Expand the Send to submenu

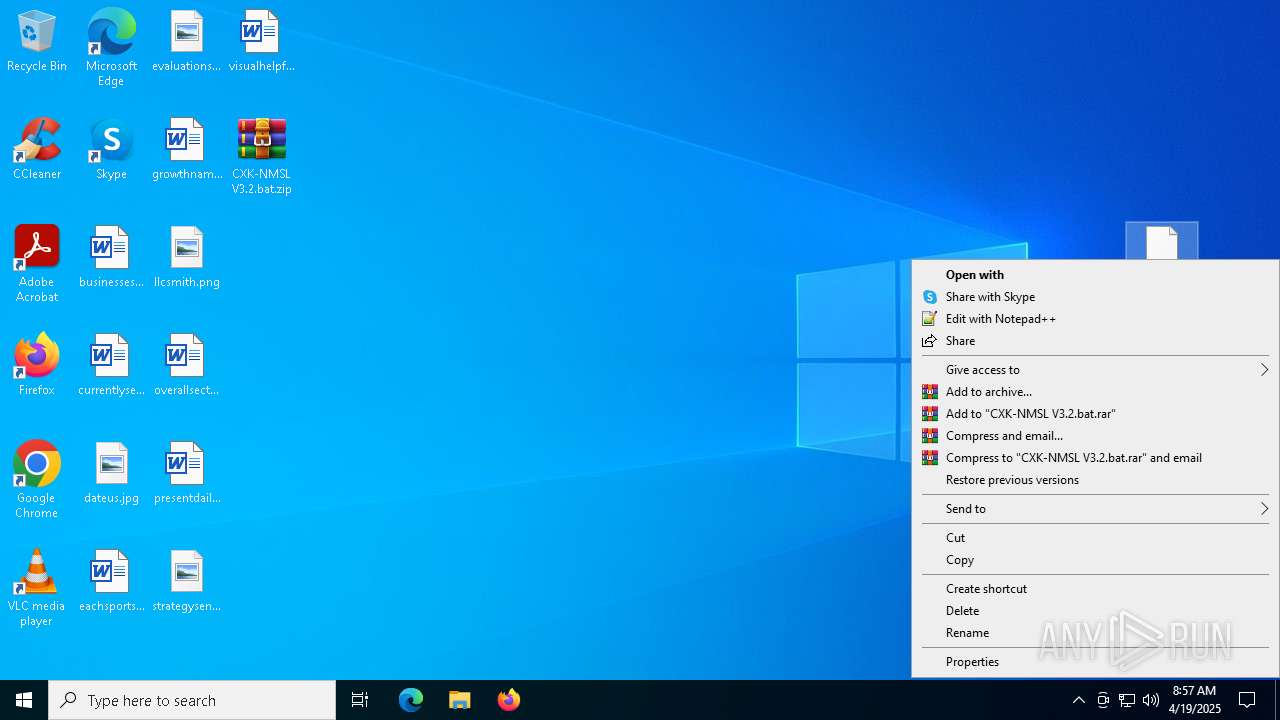[1095, 509]
